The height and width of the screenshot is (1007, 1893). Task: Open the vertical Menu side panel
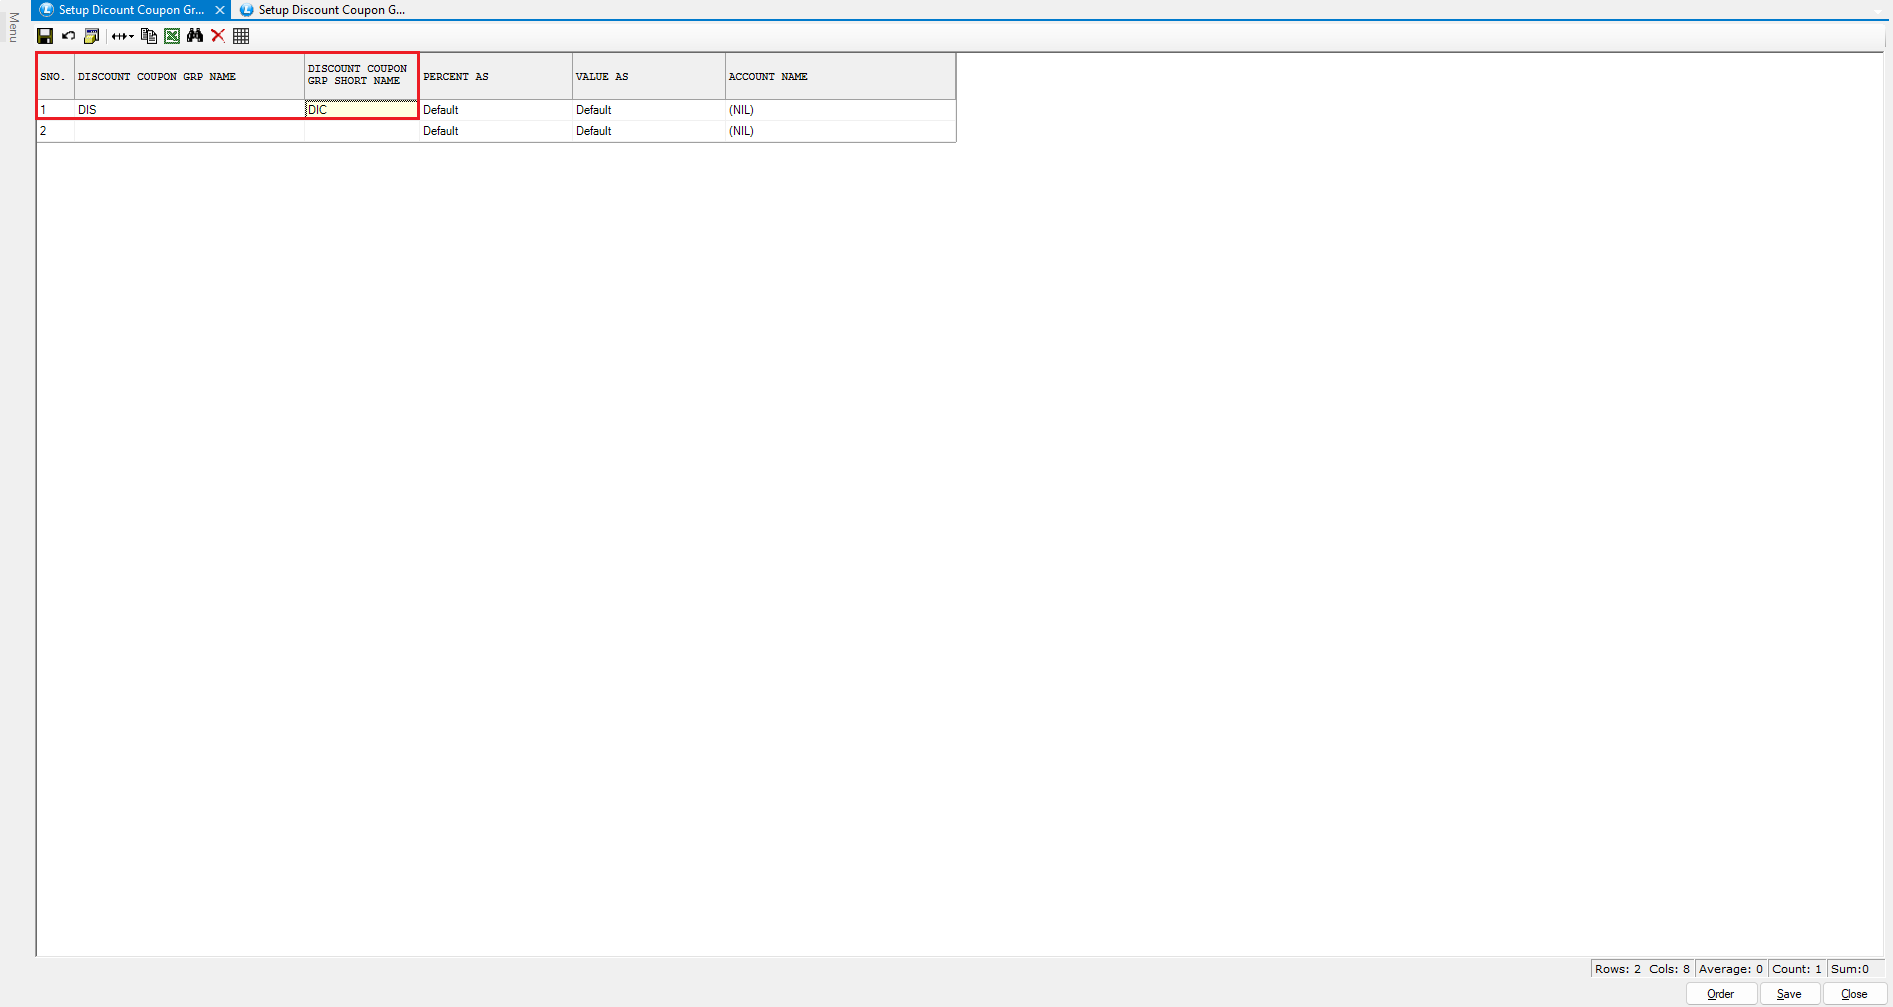coord(14,28)
